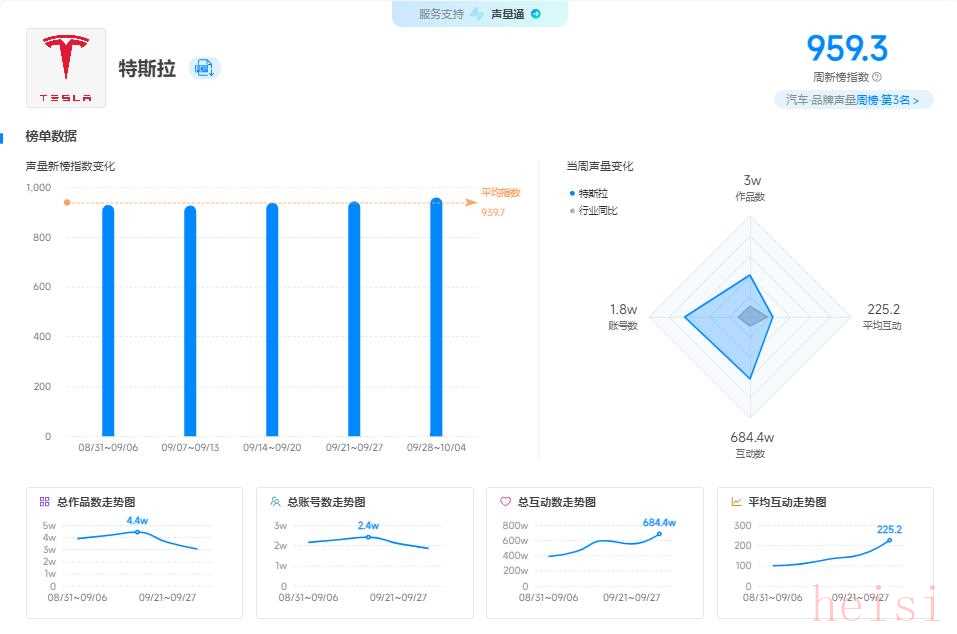This screenshot has height=634, width=957.
Task: Click the 684.4w point on interactions trend
Action: [659, 534]
